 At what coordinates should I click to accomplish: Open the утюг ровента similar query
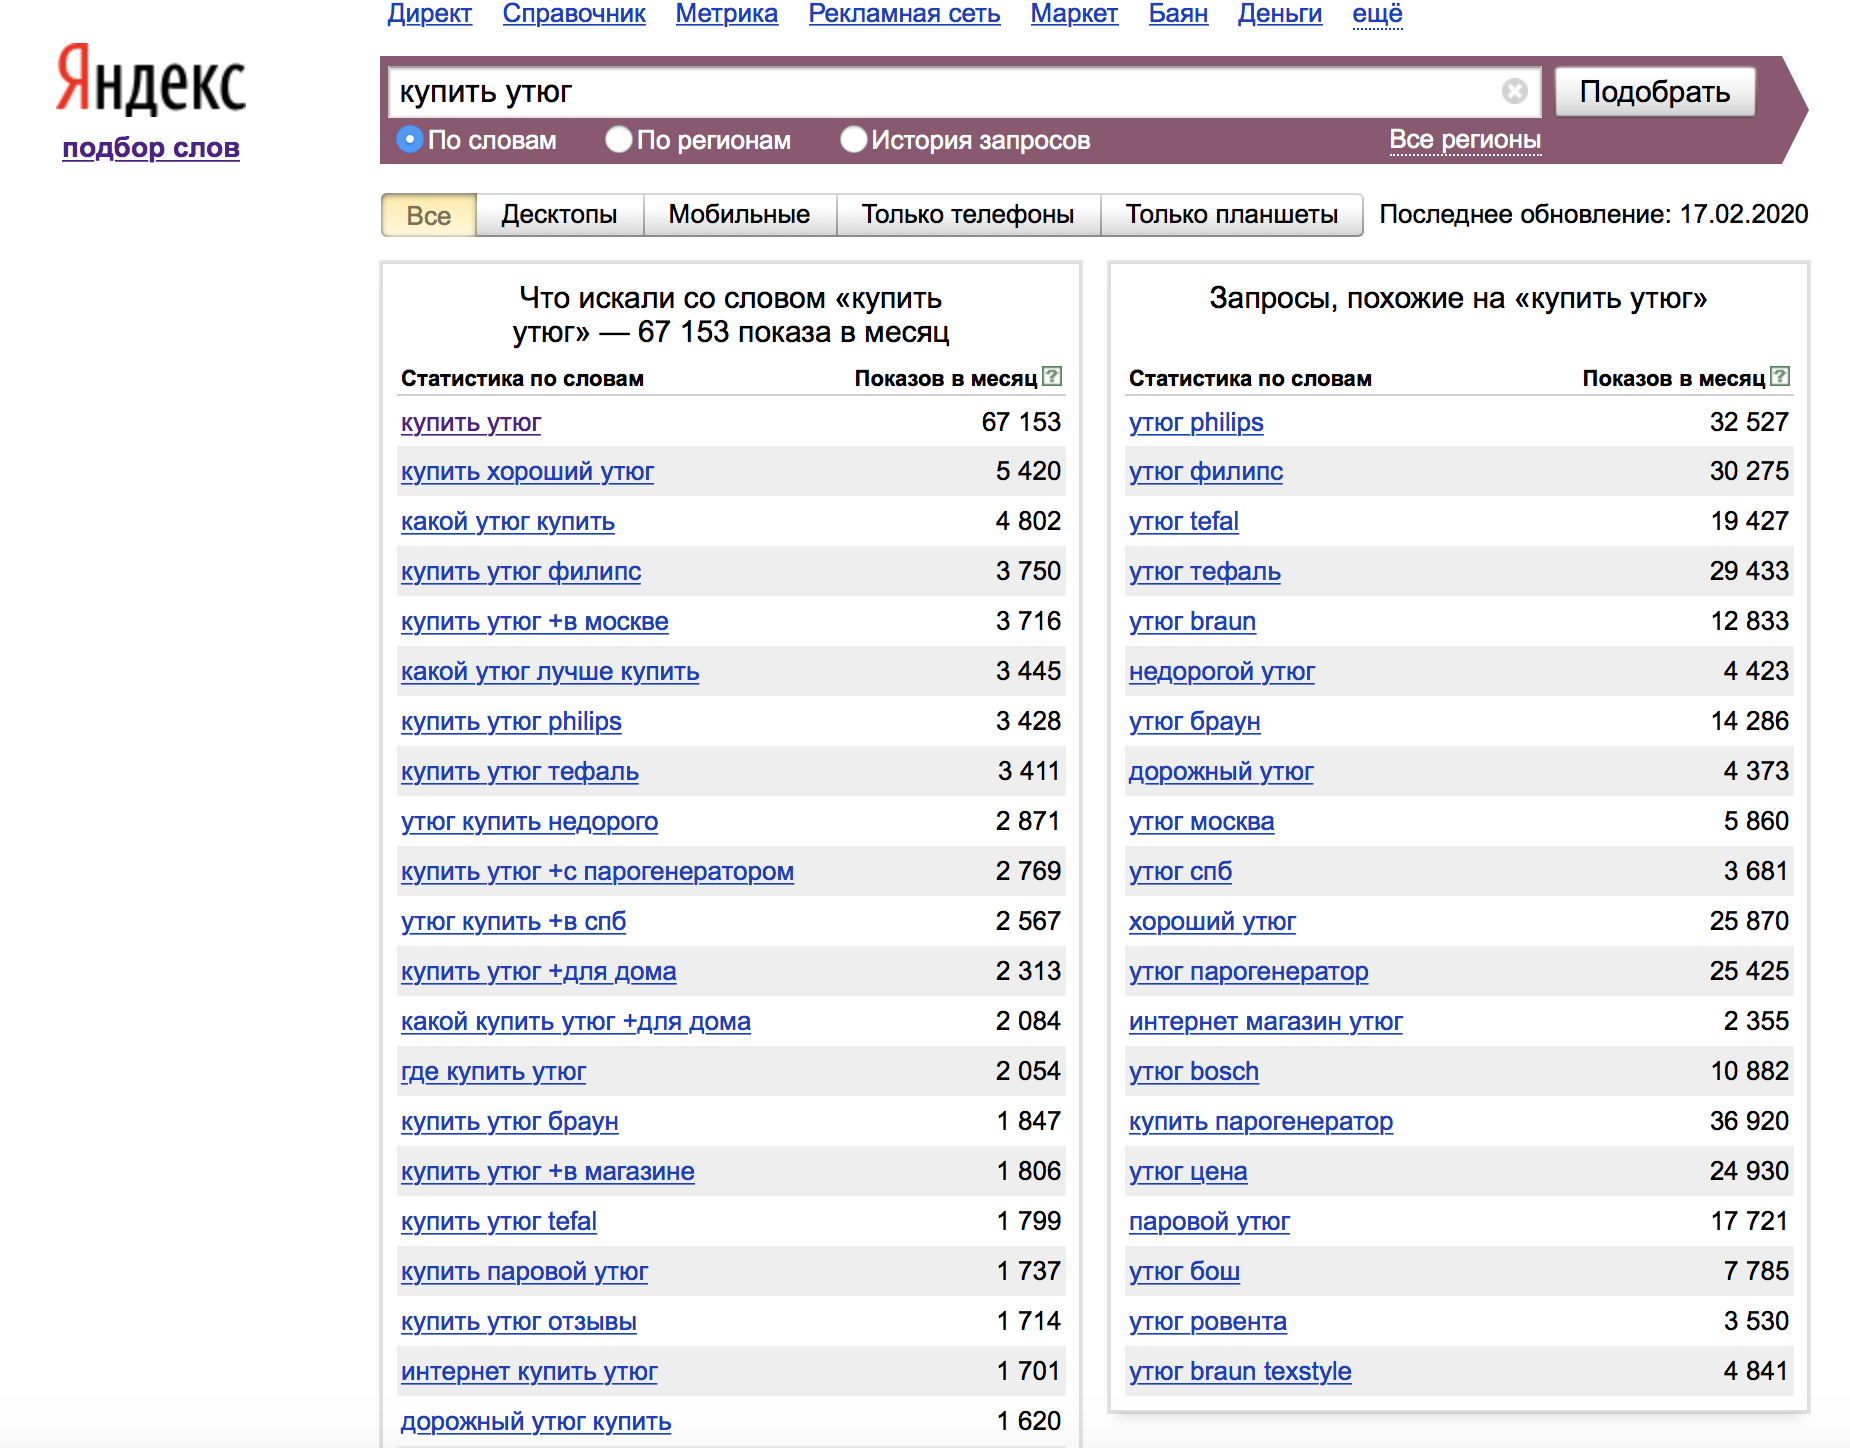pyautogui.click(x=1207, y=1322)
